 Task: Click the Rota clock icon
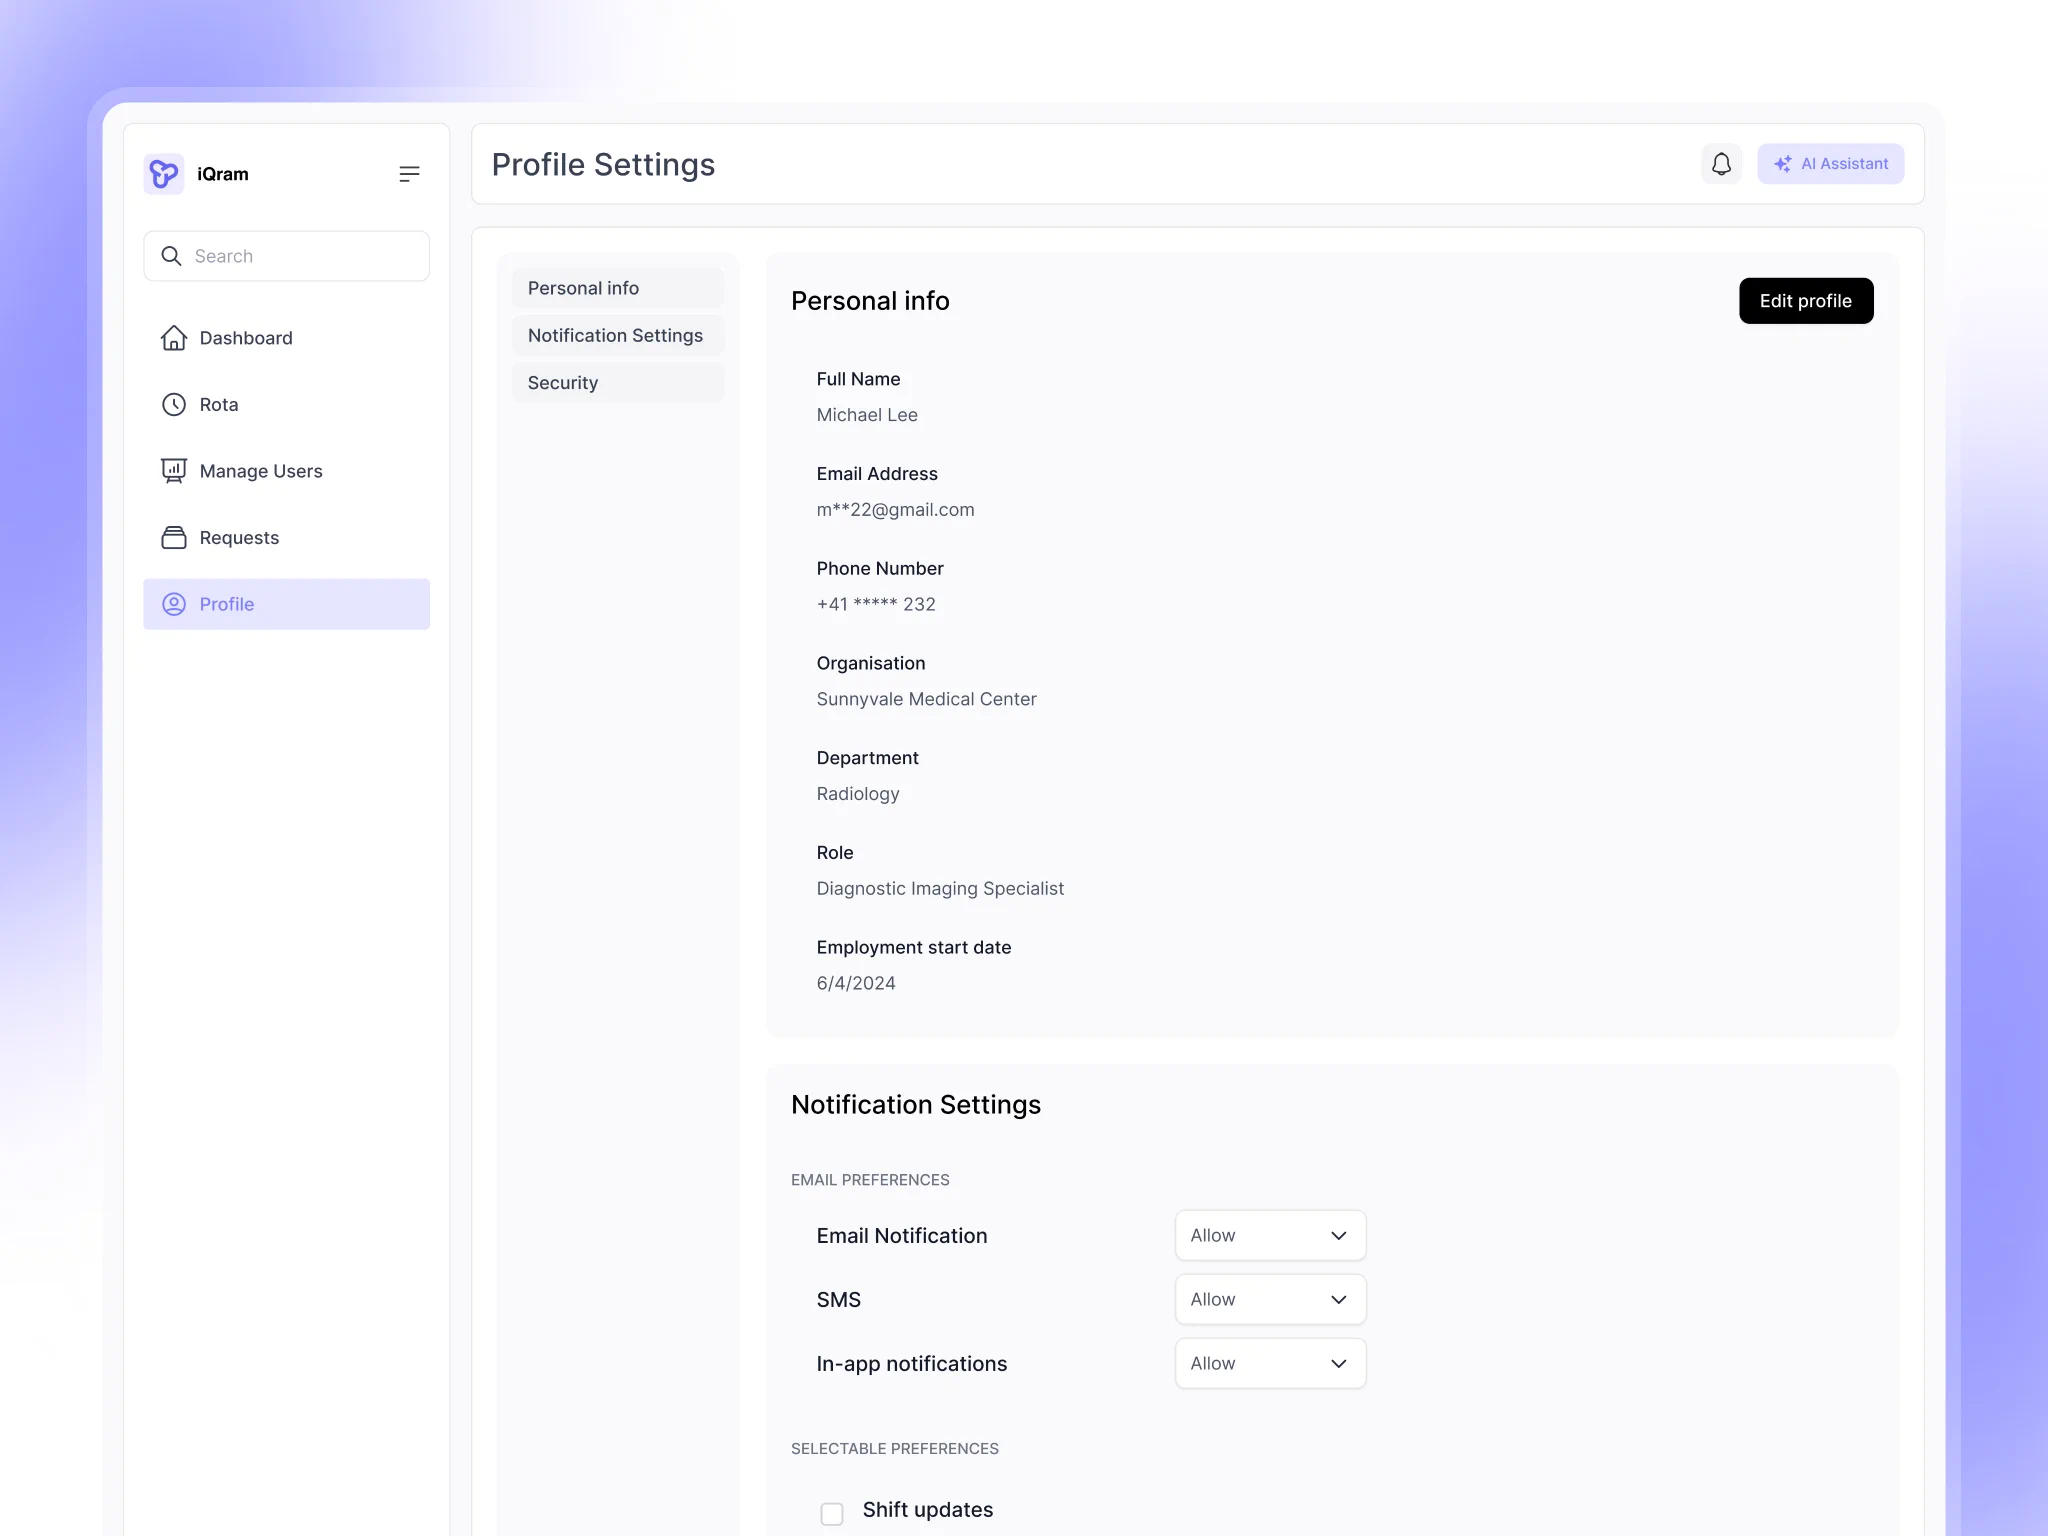point(174,405)
